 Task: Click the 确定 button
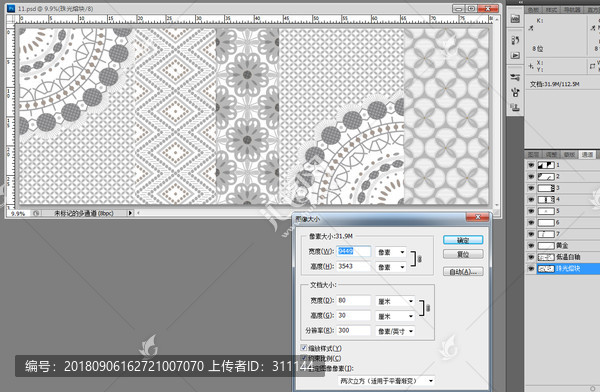[x=463, y=240]
